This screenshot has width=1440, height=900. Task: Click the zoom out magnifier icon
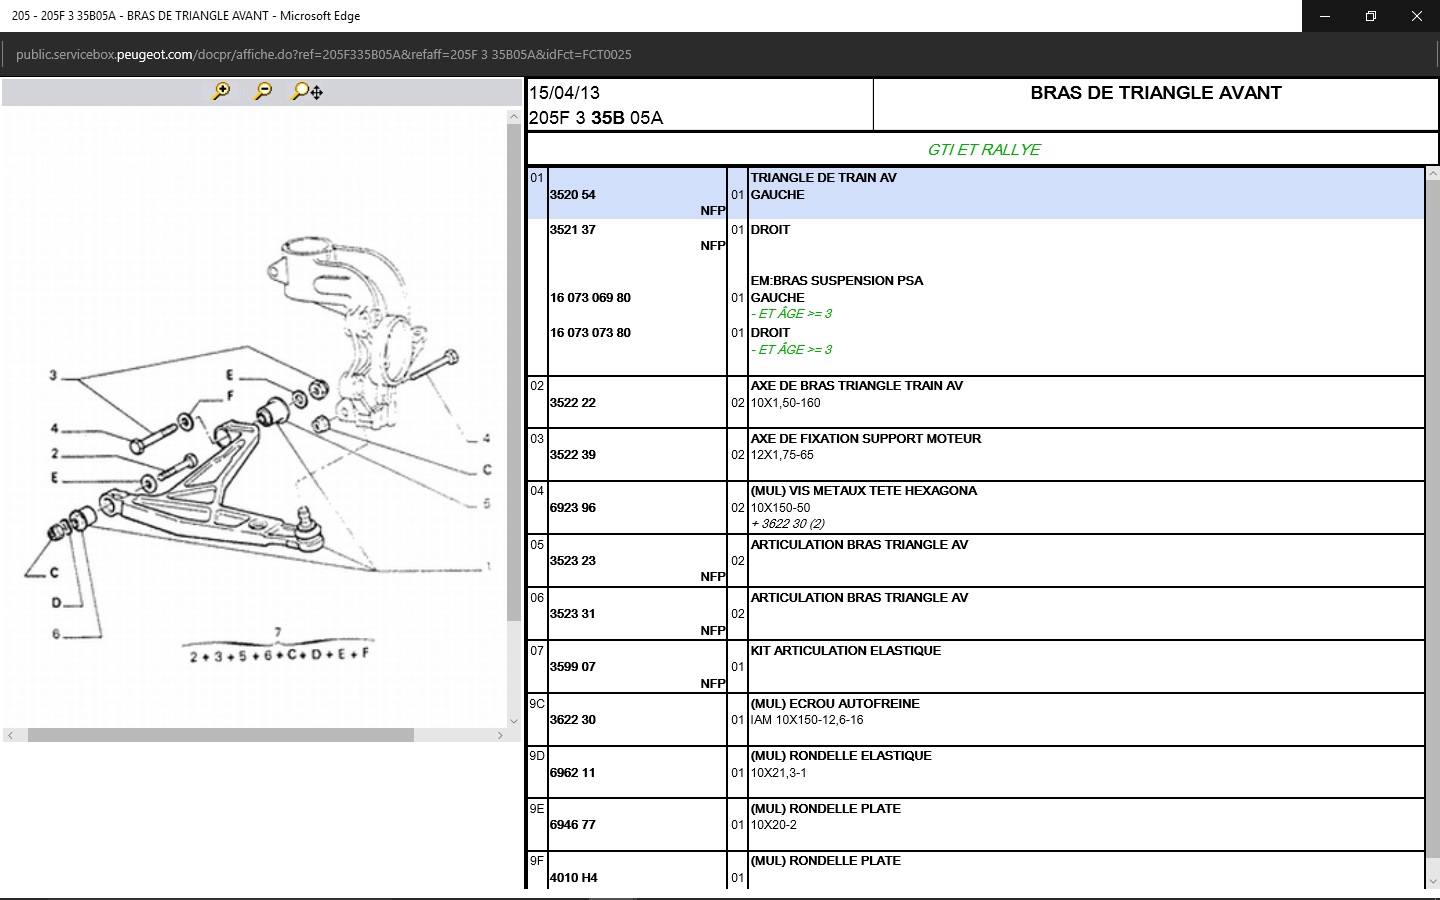click(x=263, y=92)
